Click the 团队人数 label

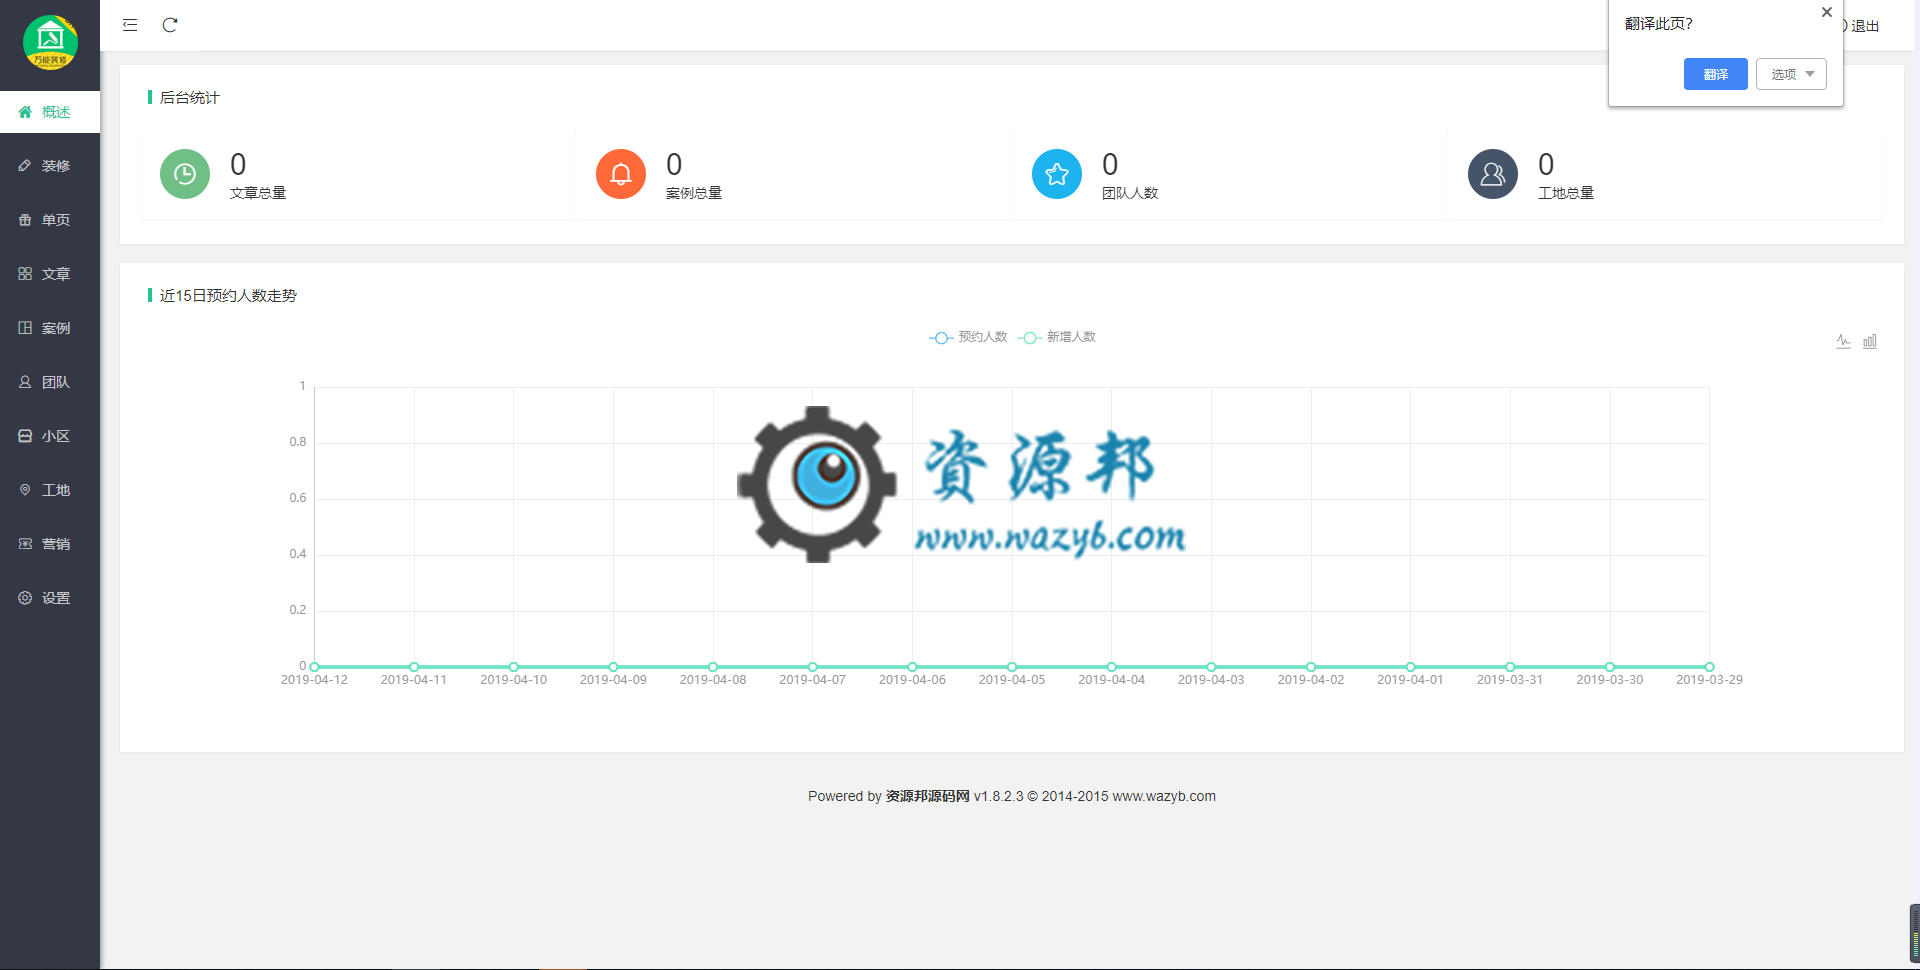(1130, 193)
